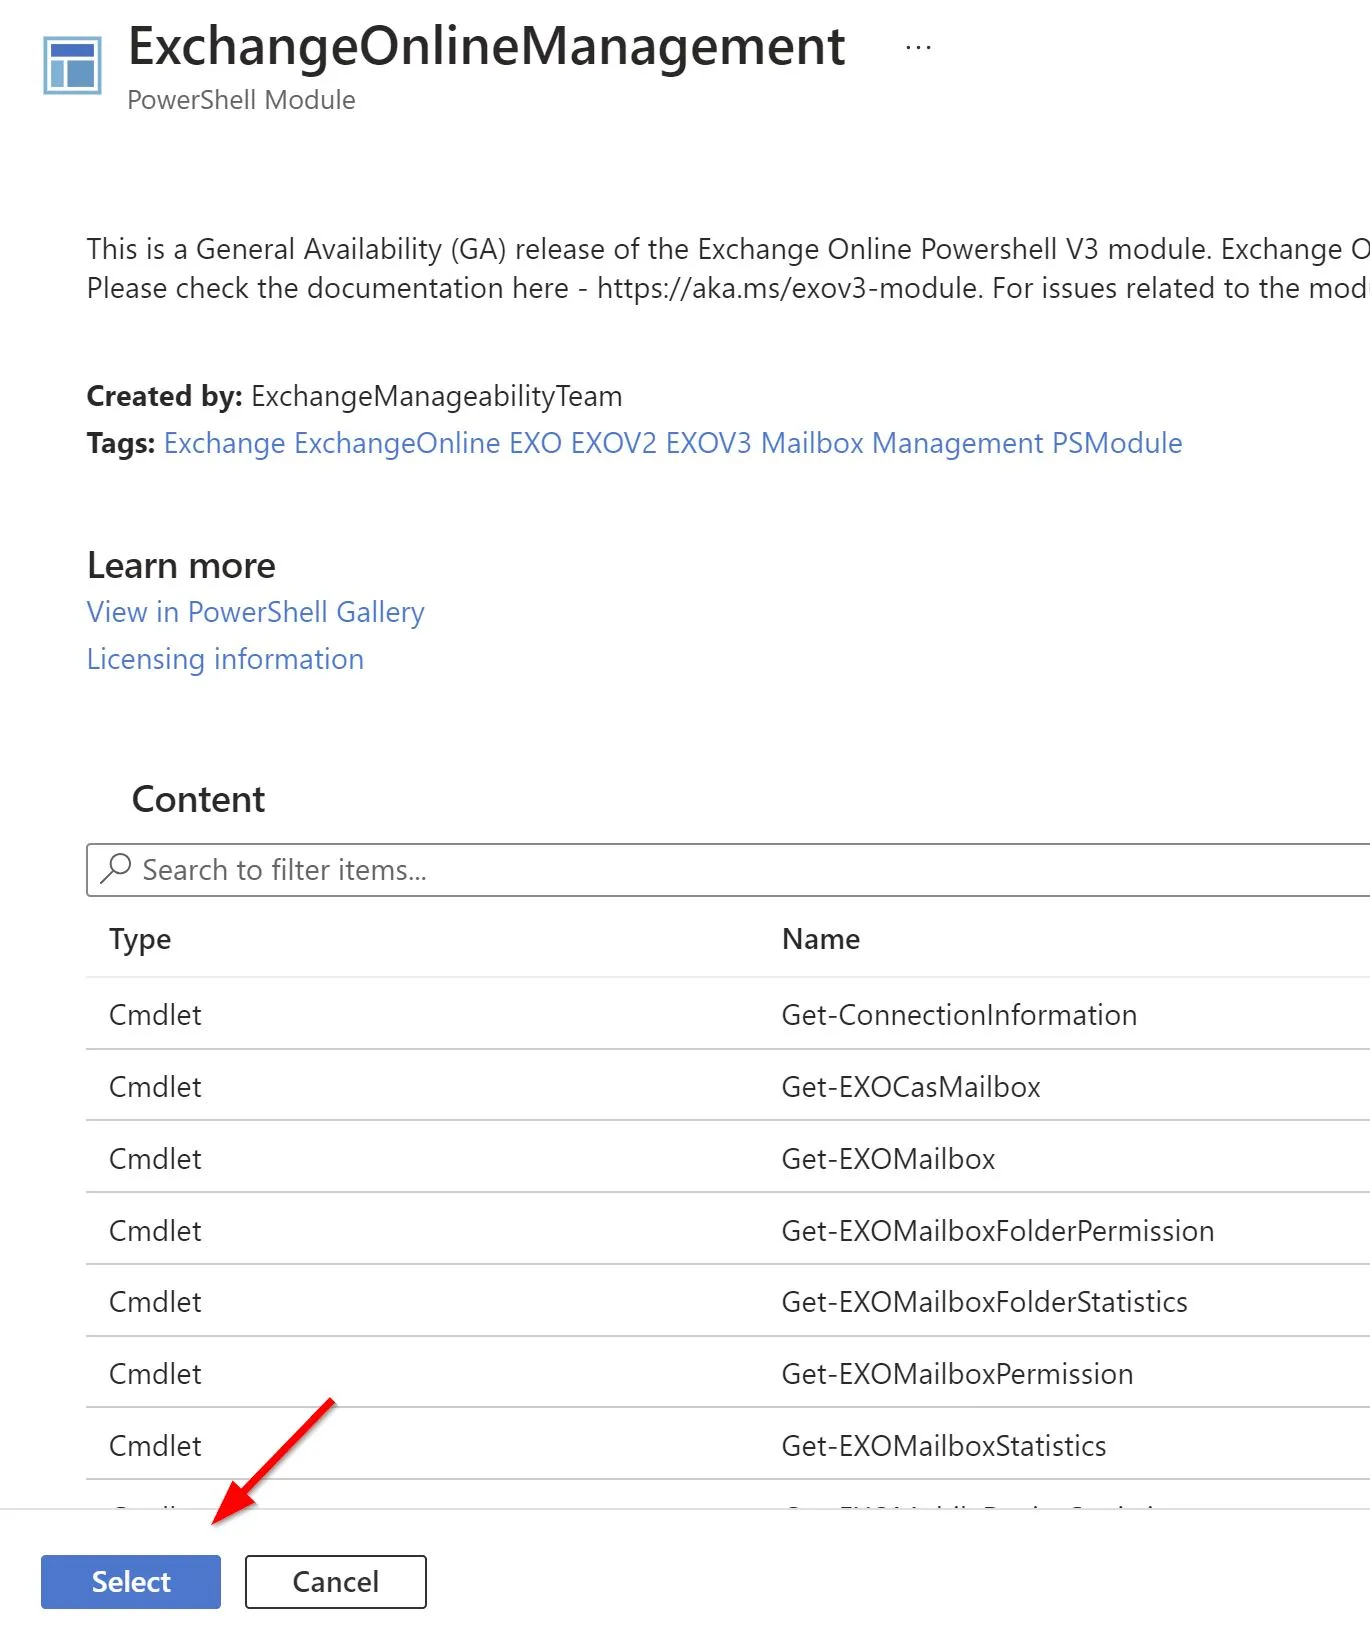The image size is (1370, 1646).
Task: Click the EXO tag
Action: [536, 443]
